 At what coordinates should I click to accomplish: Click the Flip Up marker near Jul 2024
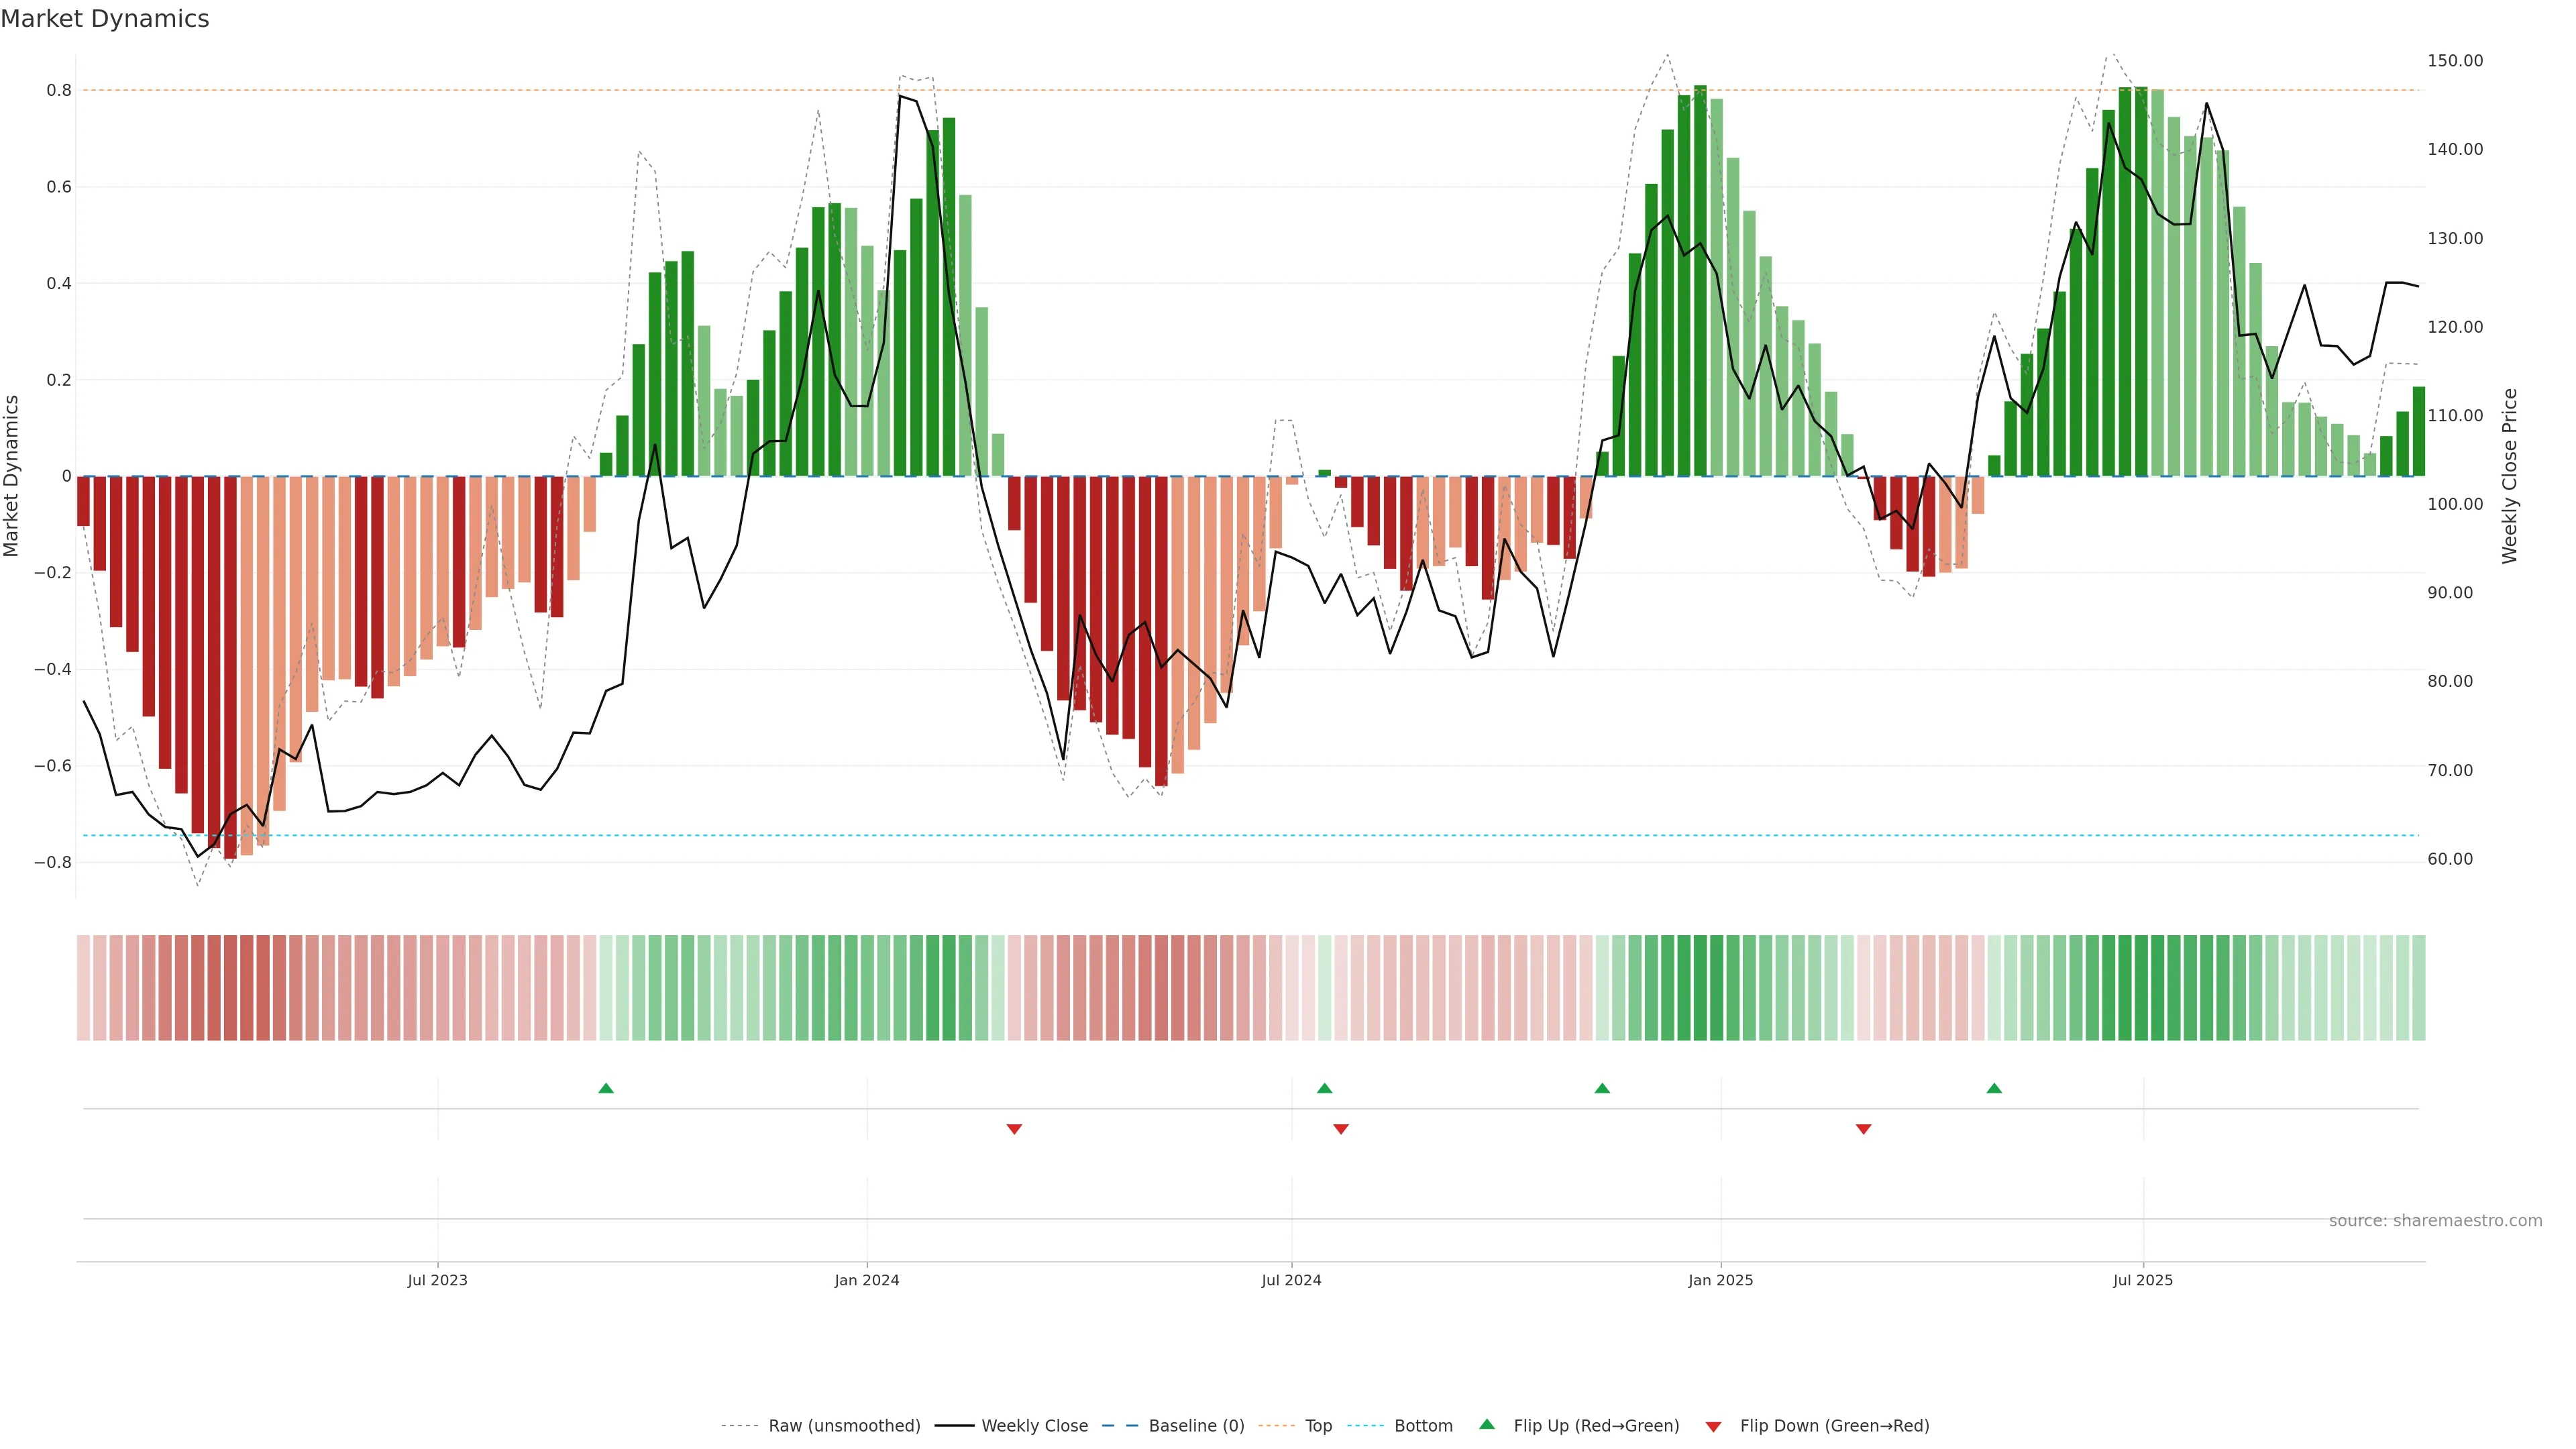pos(1324,1088)
